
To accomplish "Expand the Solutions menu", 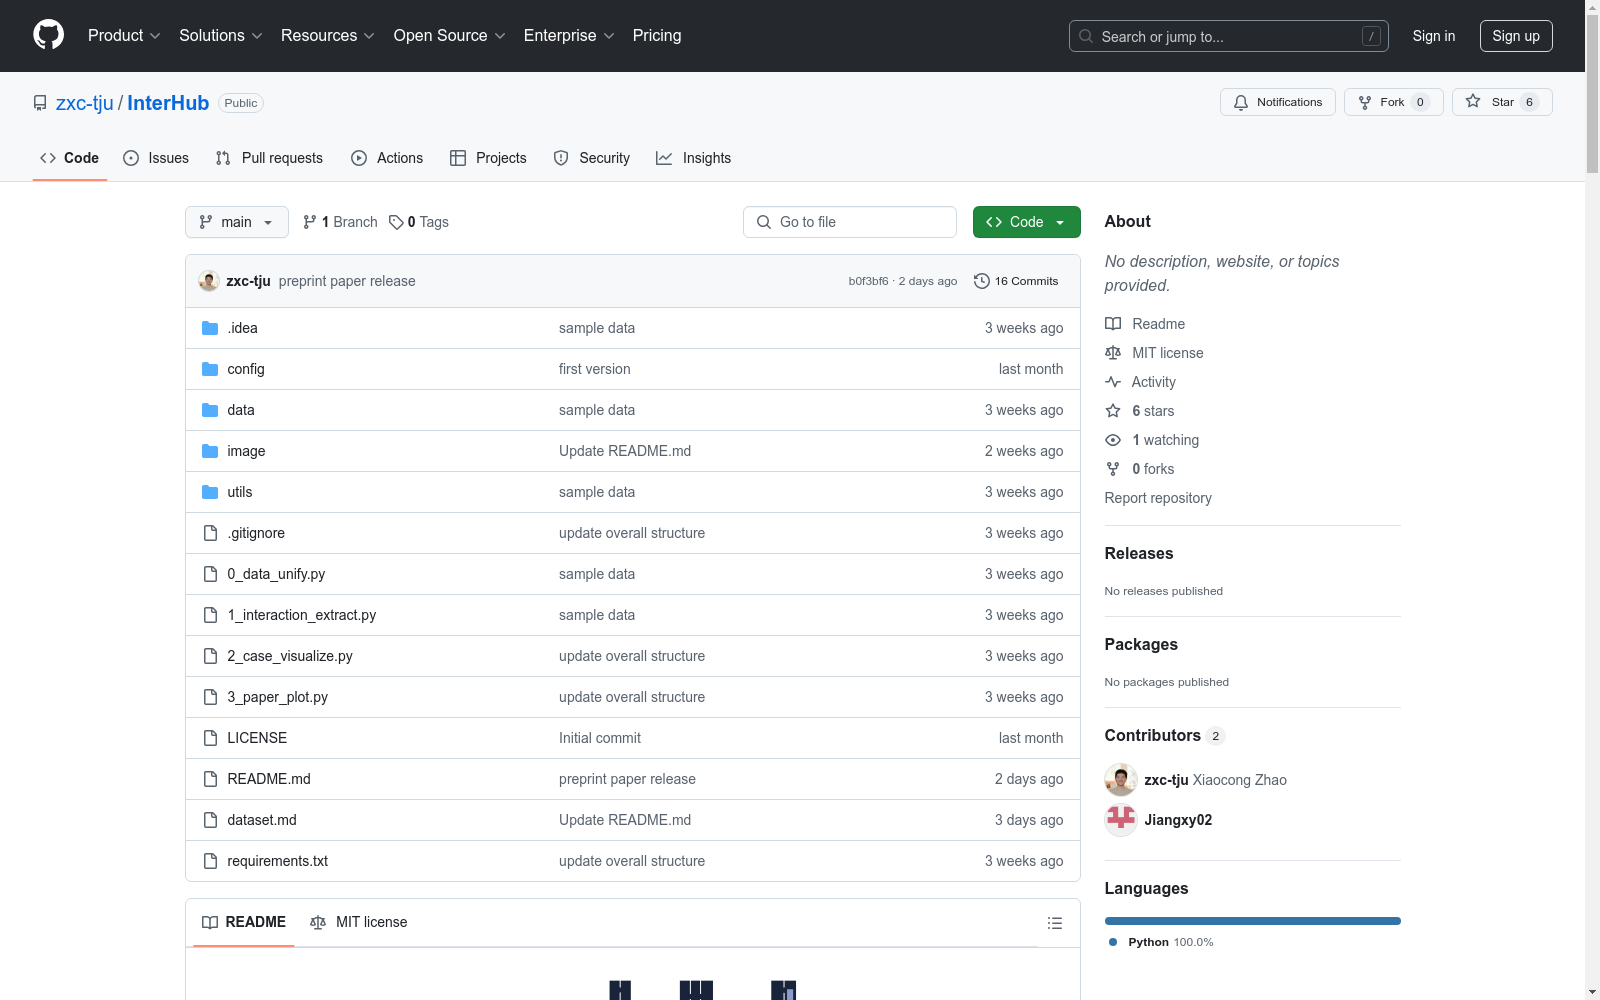I will tap(221, 35).
